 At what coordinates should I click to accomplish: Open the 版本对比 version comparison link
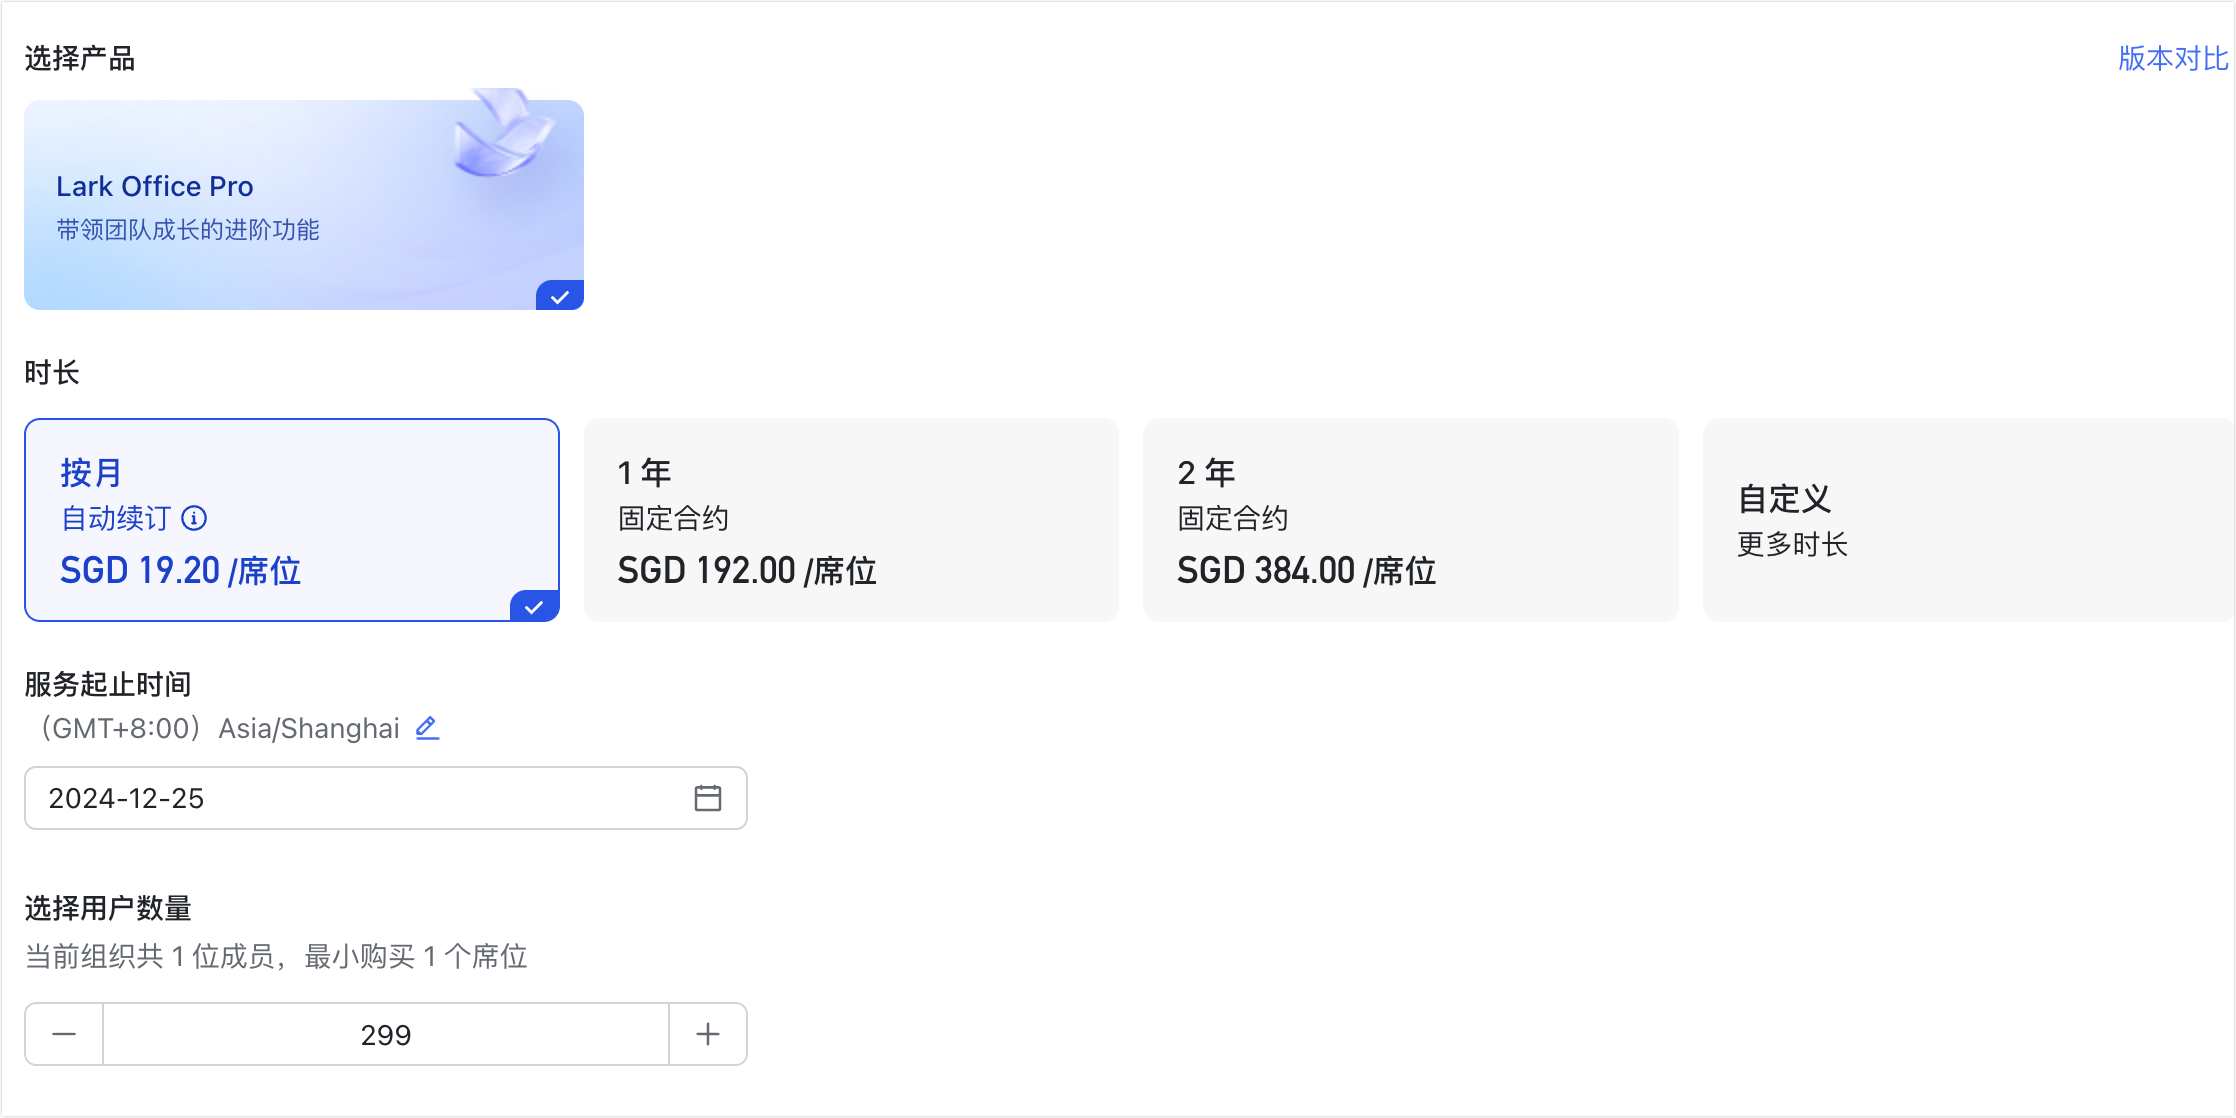2172,59
